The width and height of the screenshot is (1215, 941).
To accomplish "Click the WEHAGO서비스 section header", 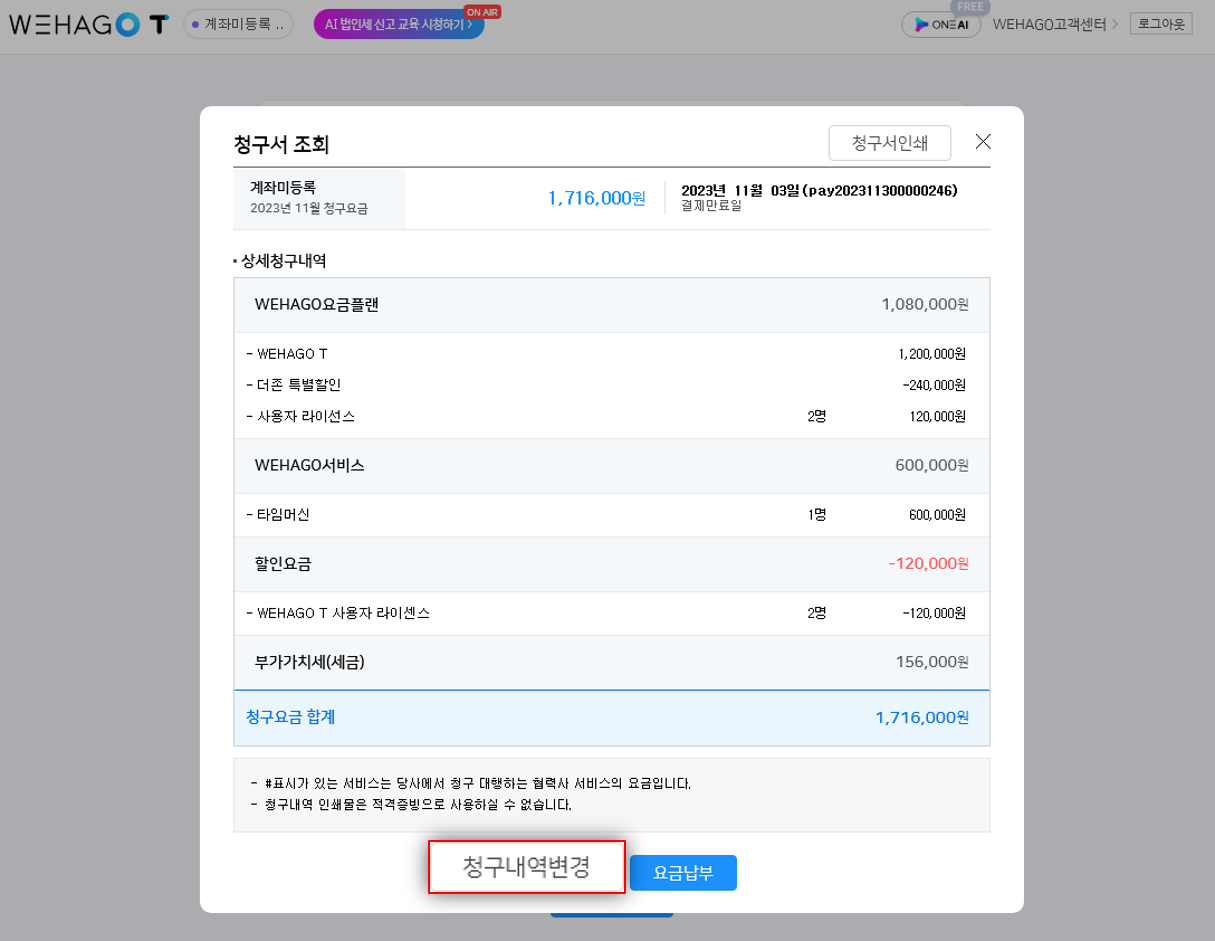I will [x=612, y=465].
